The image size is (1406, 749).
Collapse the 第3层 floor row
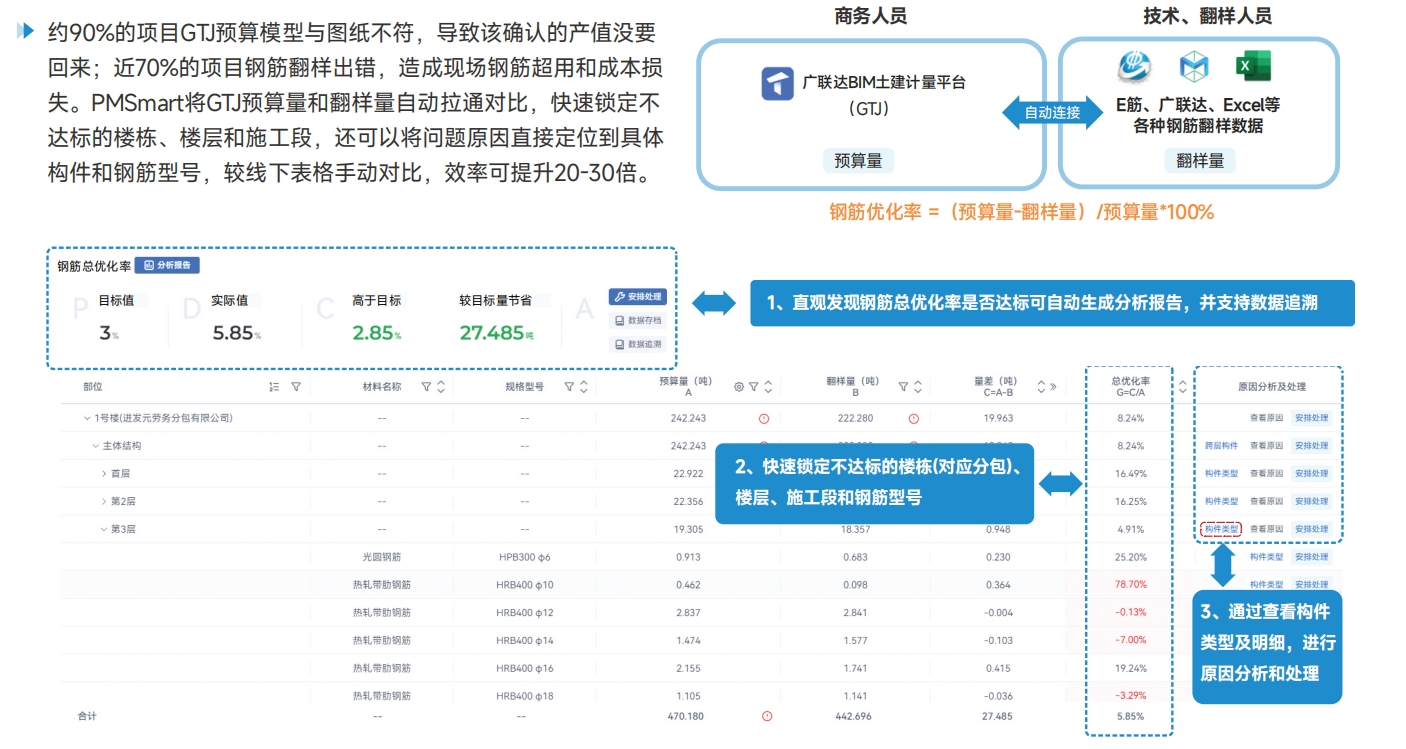104,530
